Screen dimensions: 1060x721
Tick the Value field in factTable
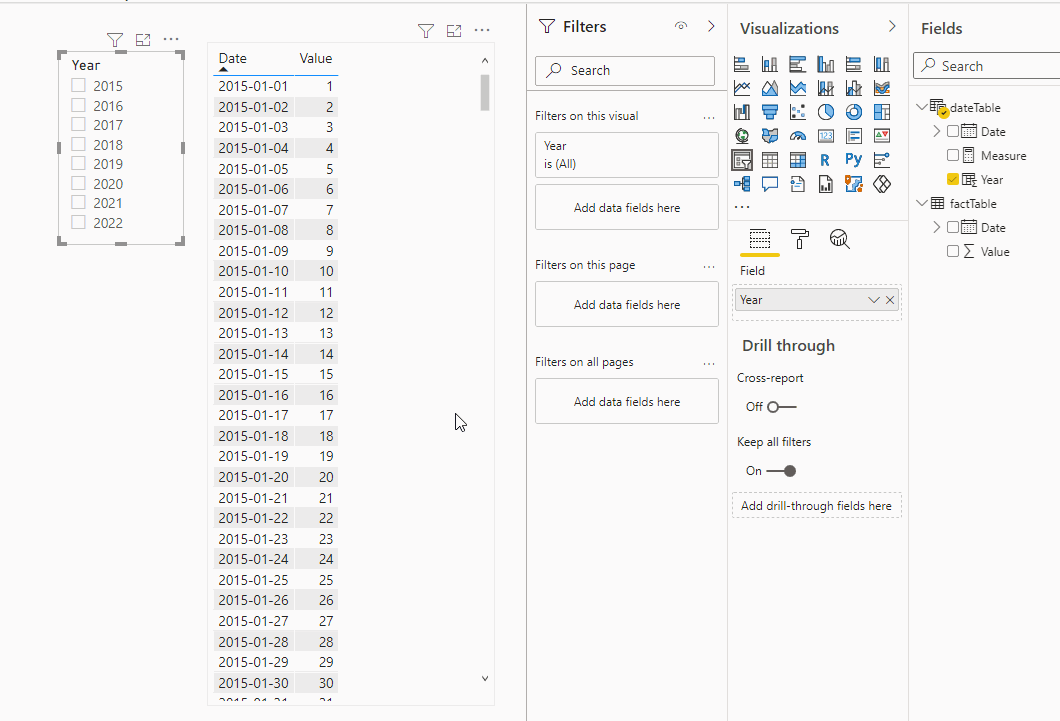pos(953,251)
